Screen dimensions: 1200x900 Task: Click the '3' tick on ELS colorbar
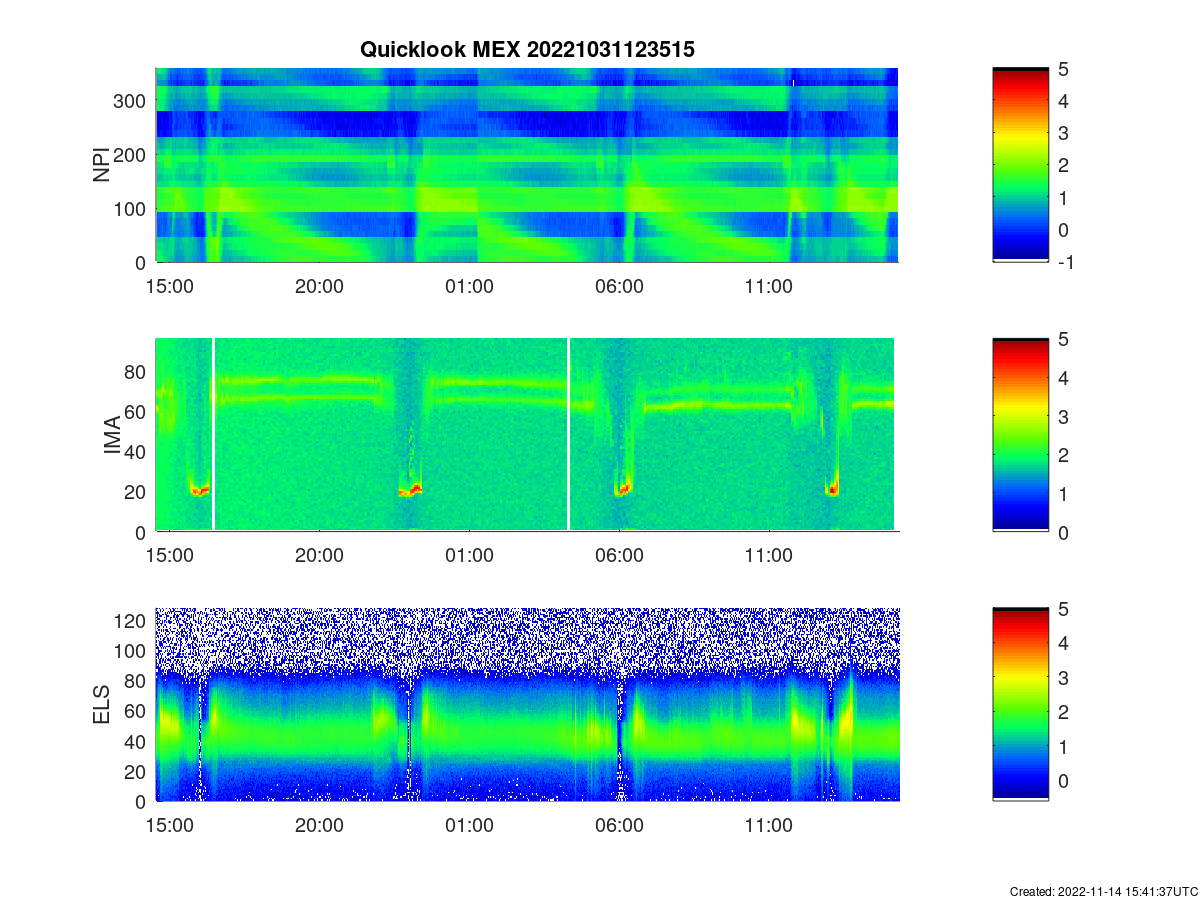(1064, 677)
